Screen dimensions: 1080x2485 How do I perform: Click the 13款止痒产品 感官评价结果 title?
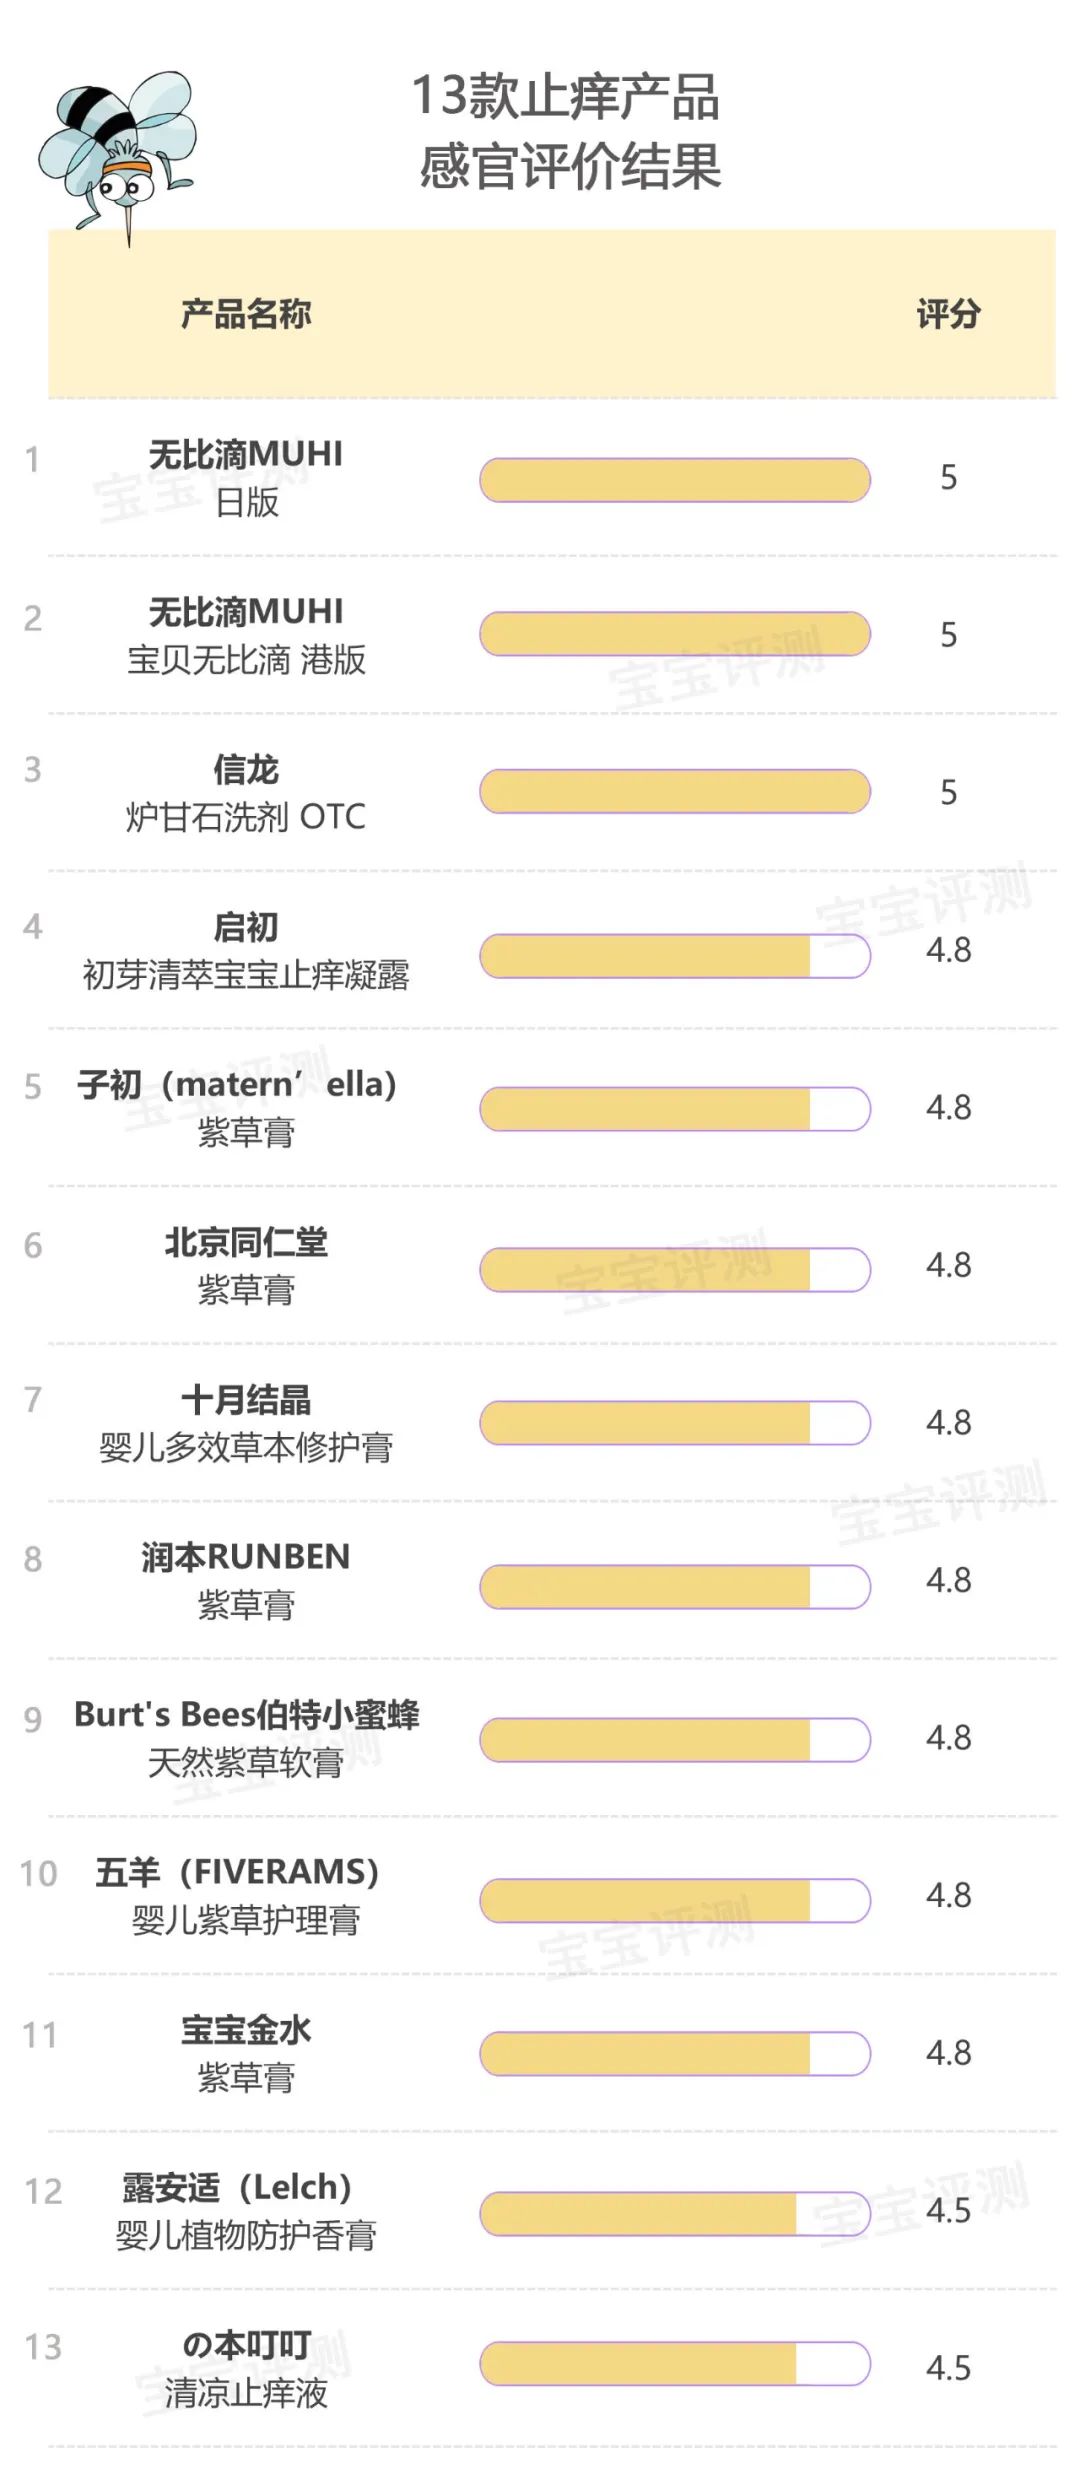[568, 131]
